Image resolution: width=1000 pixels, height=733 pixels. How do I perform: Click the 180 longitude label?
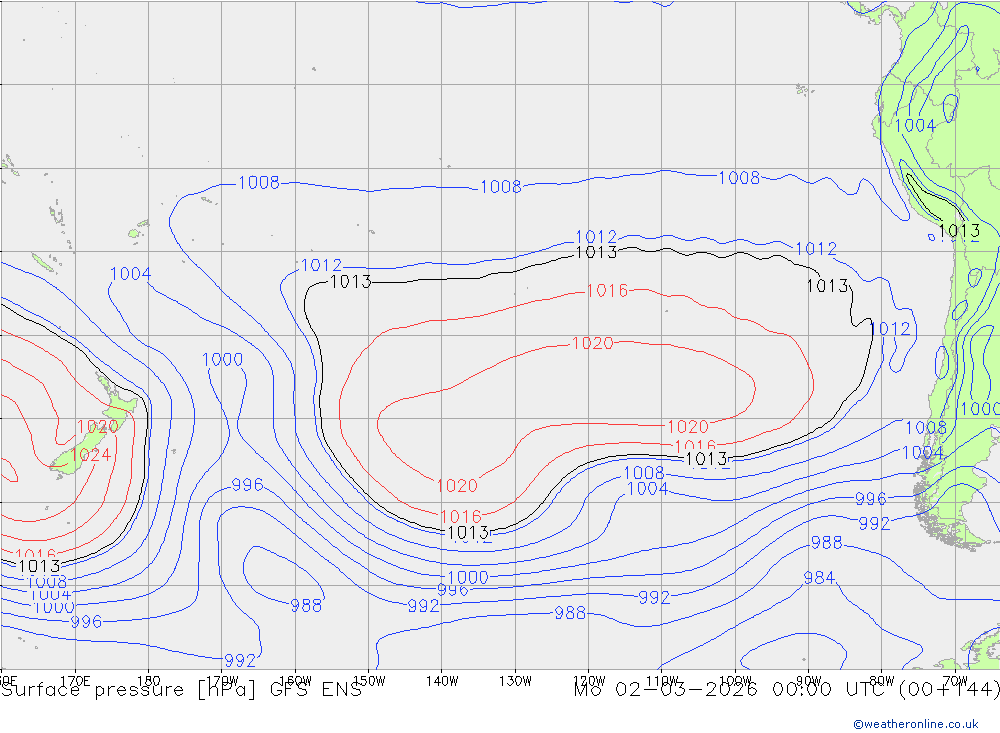149,681
